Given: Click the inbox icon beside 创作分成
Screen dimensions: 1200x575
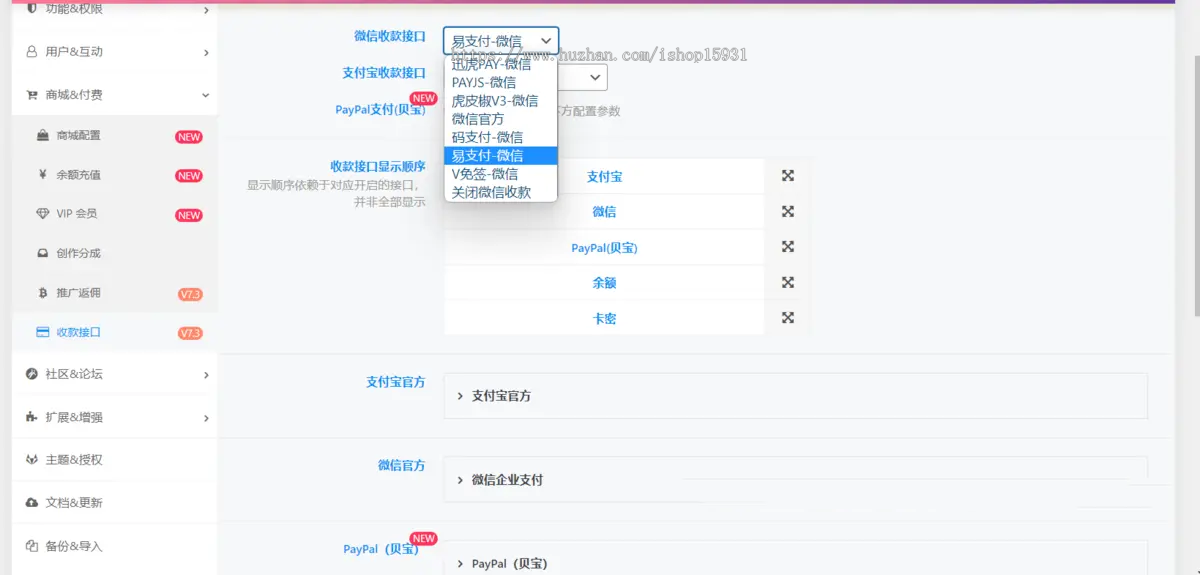Looking at the screenshot, I should 43,253.
